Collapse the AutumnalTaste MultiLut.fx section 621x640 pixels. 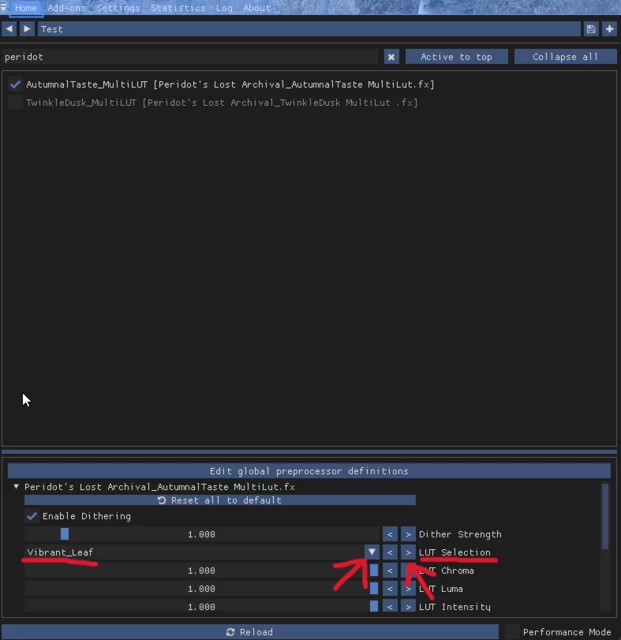point(16,487)
